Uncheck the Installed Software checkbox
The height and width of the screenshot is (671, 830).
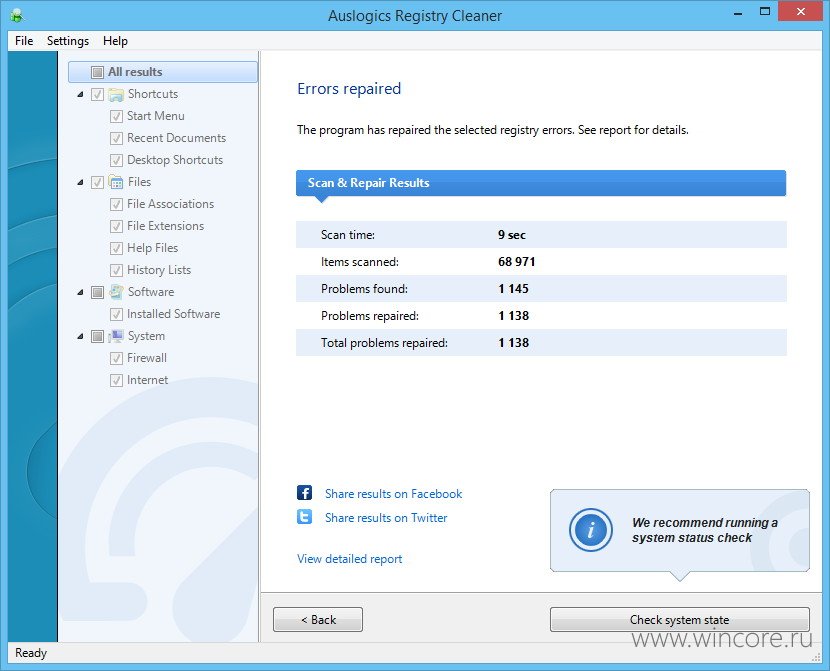click(116, 314)
